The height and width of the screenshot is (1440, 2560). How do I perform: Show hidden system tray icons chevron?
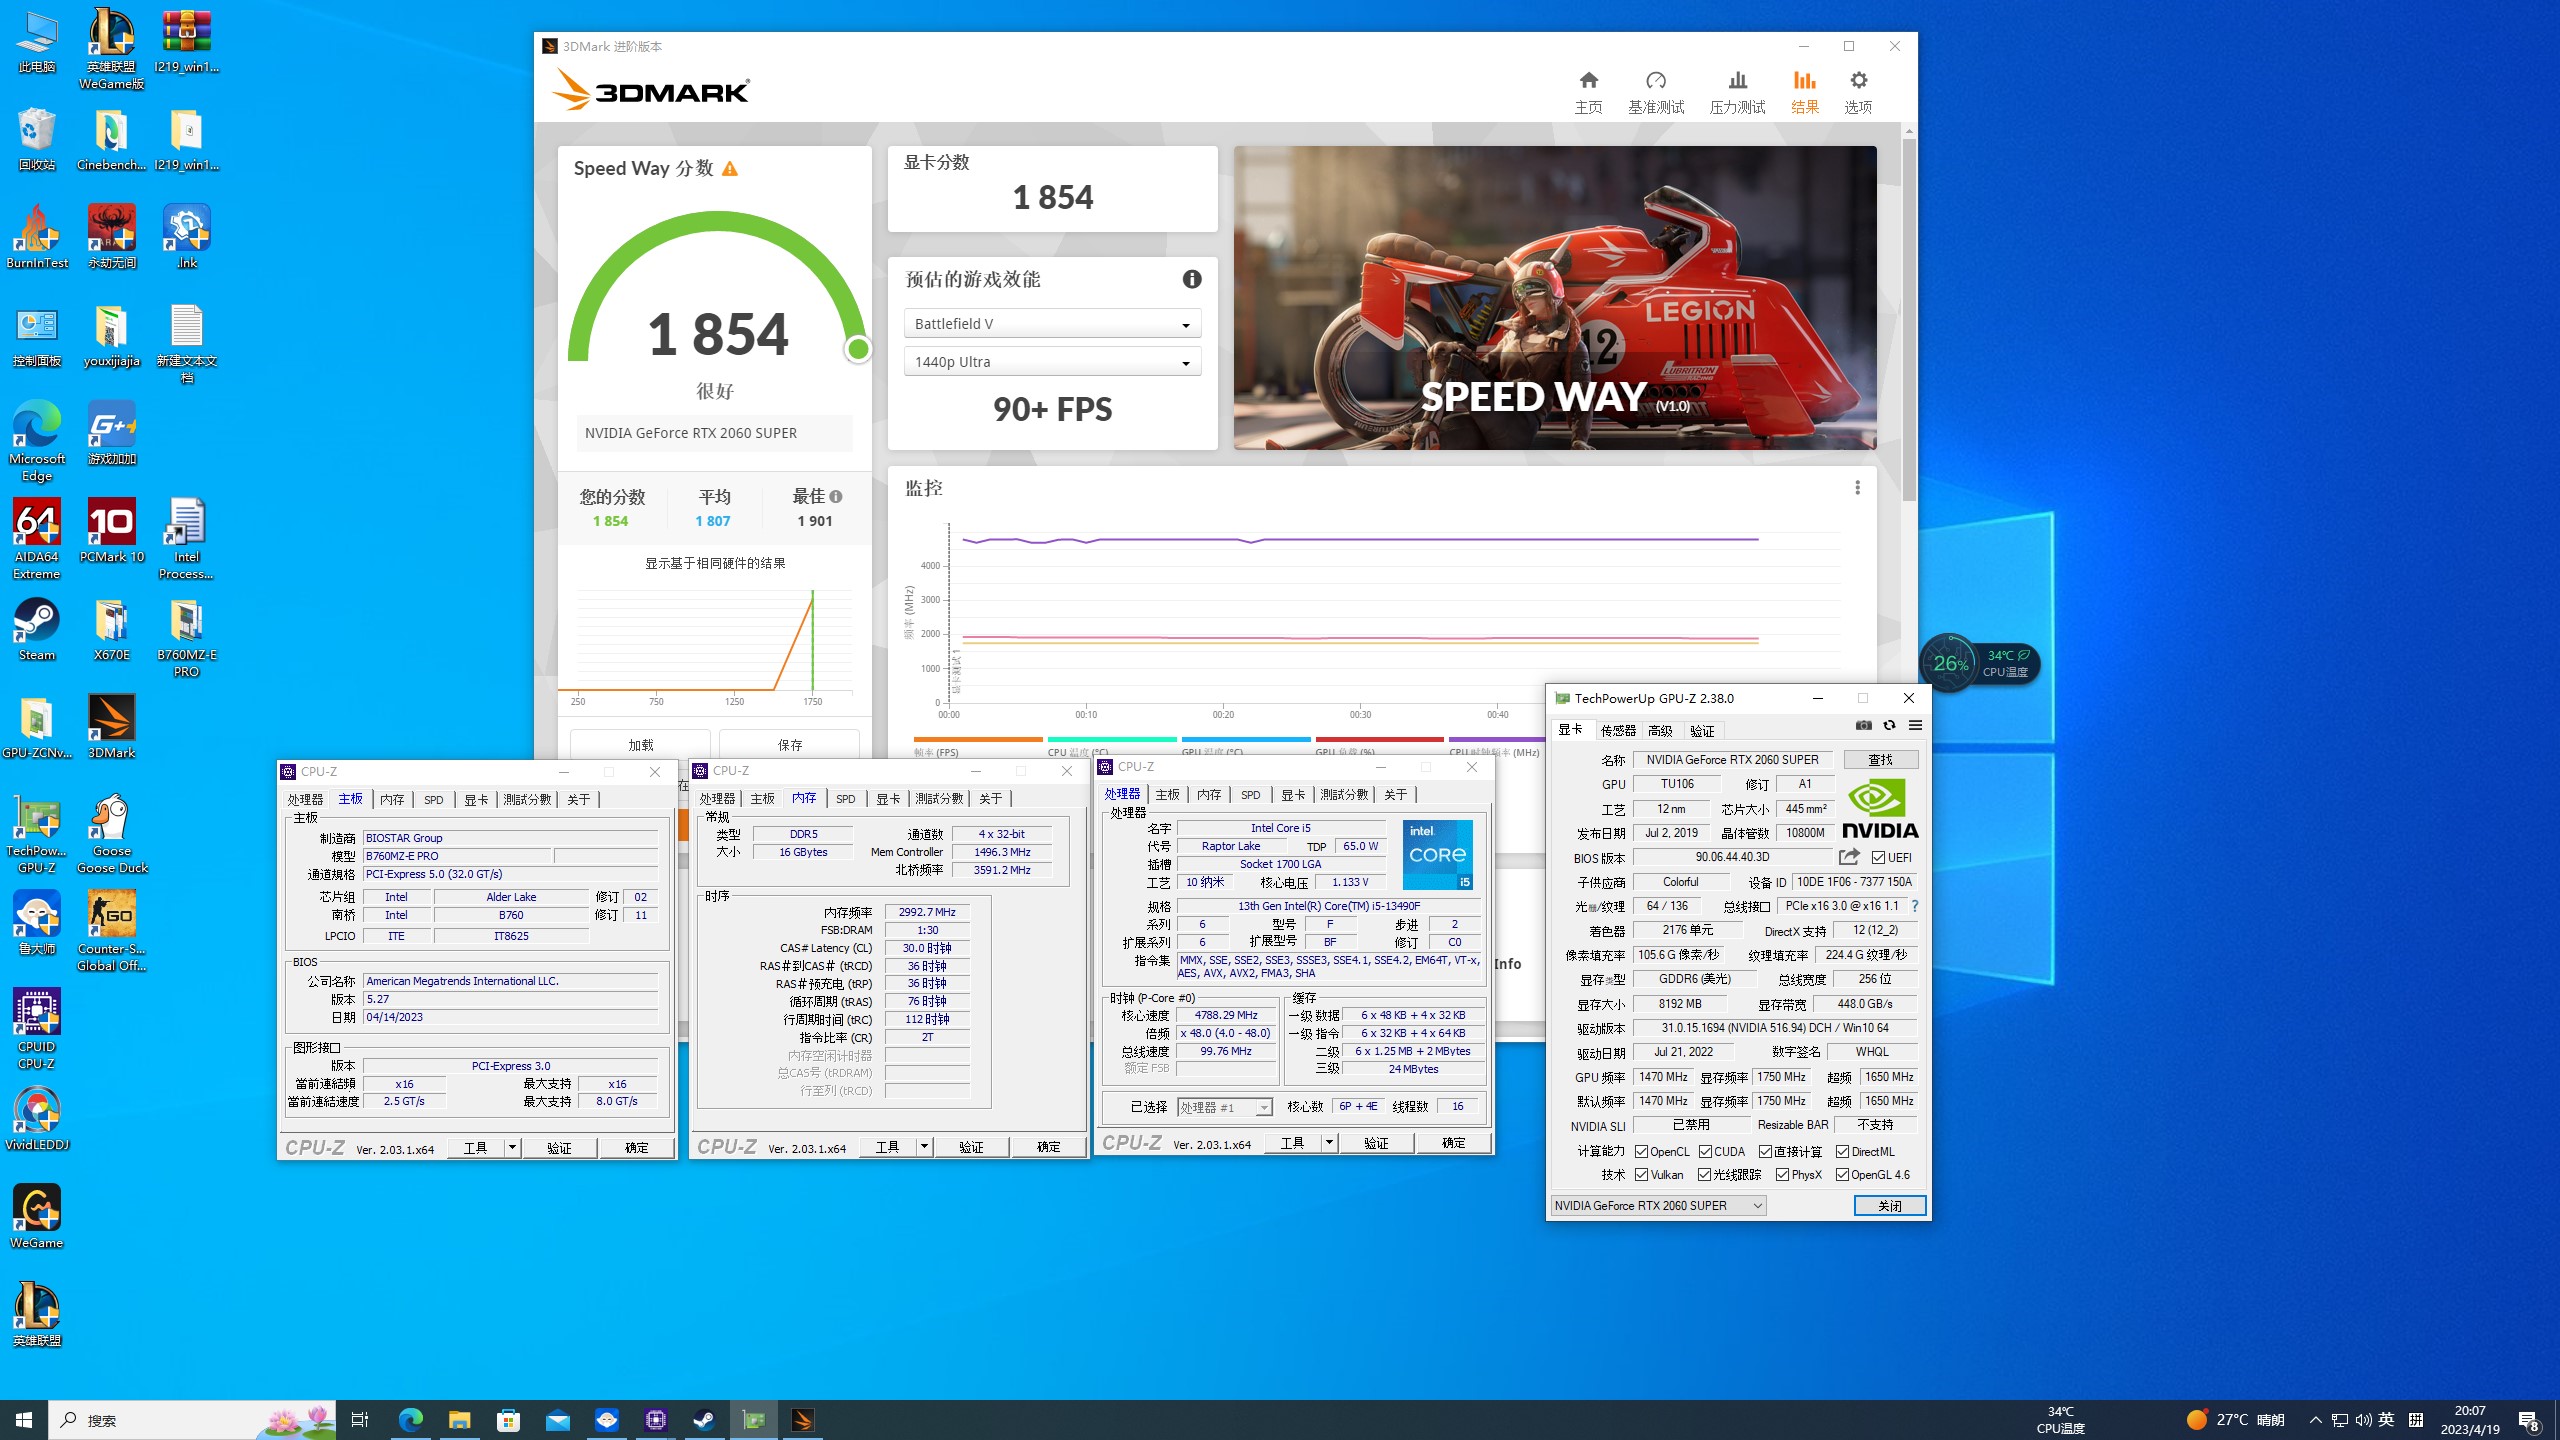(x=2315, y=1420)
